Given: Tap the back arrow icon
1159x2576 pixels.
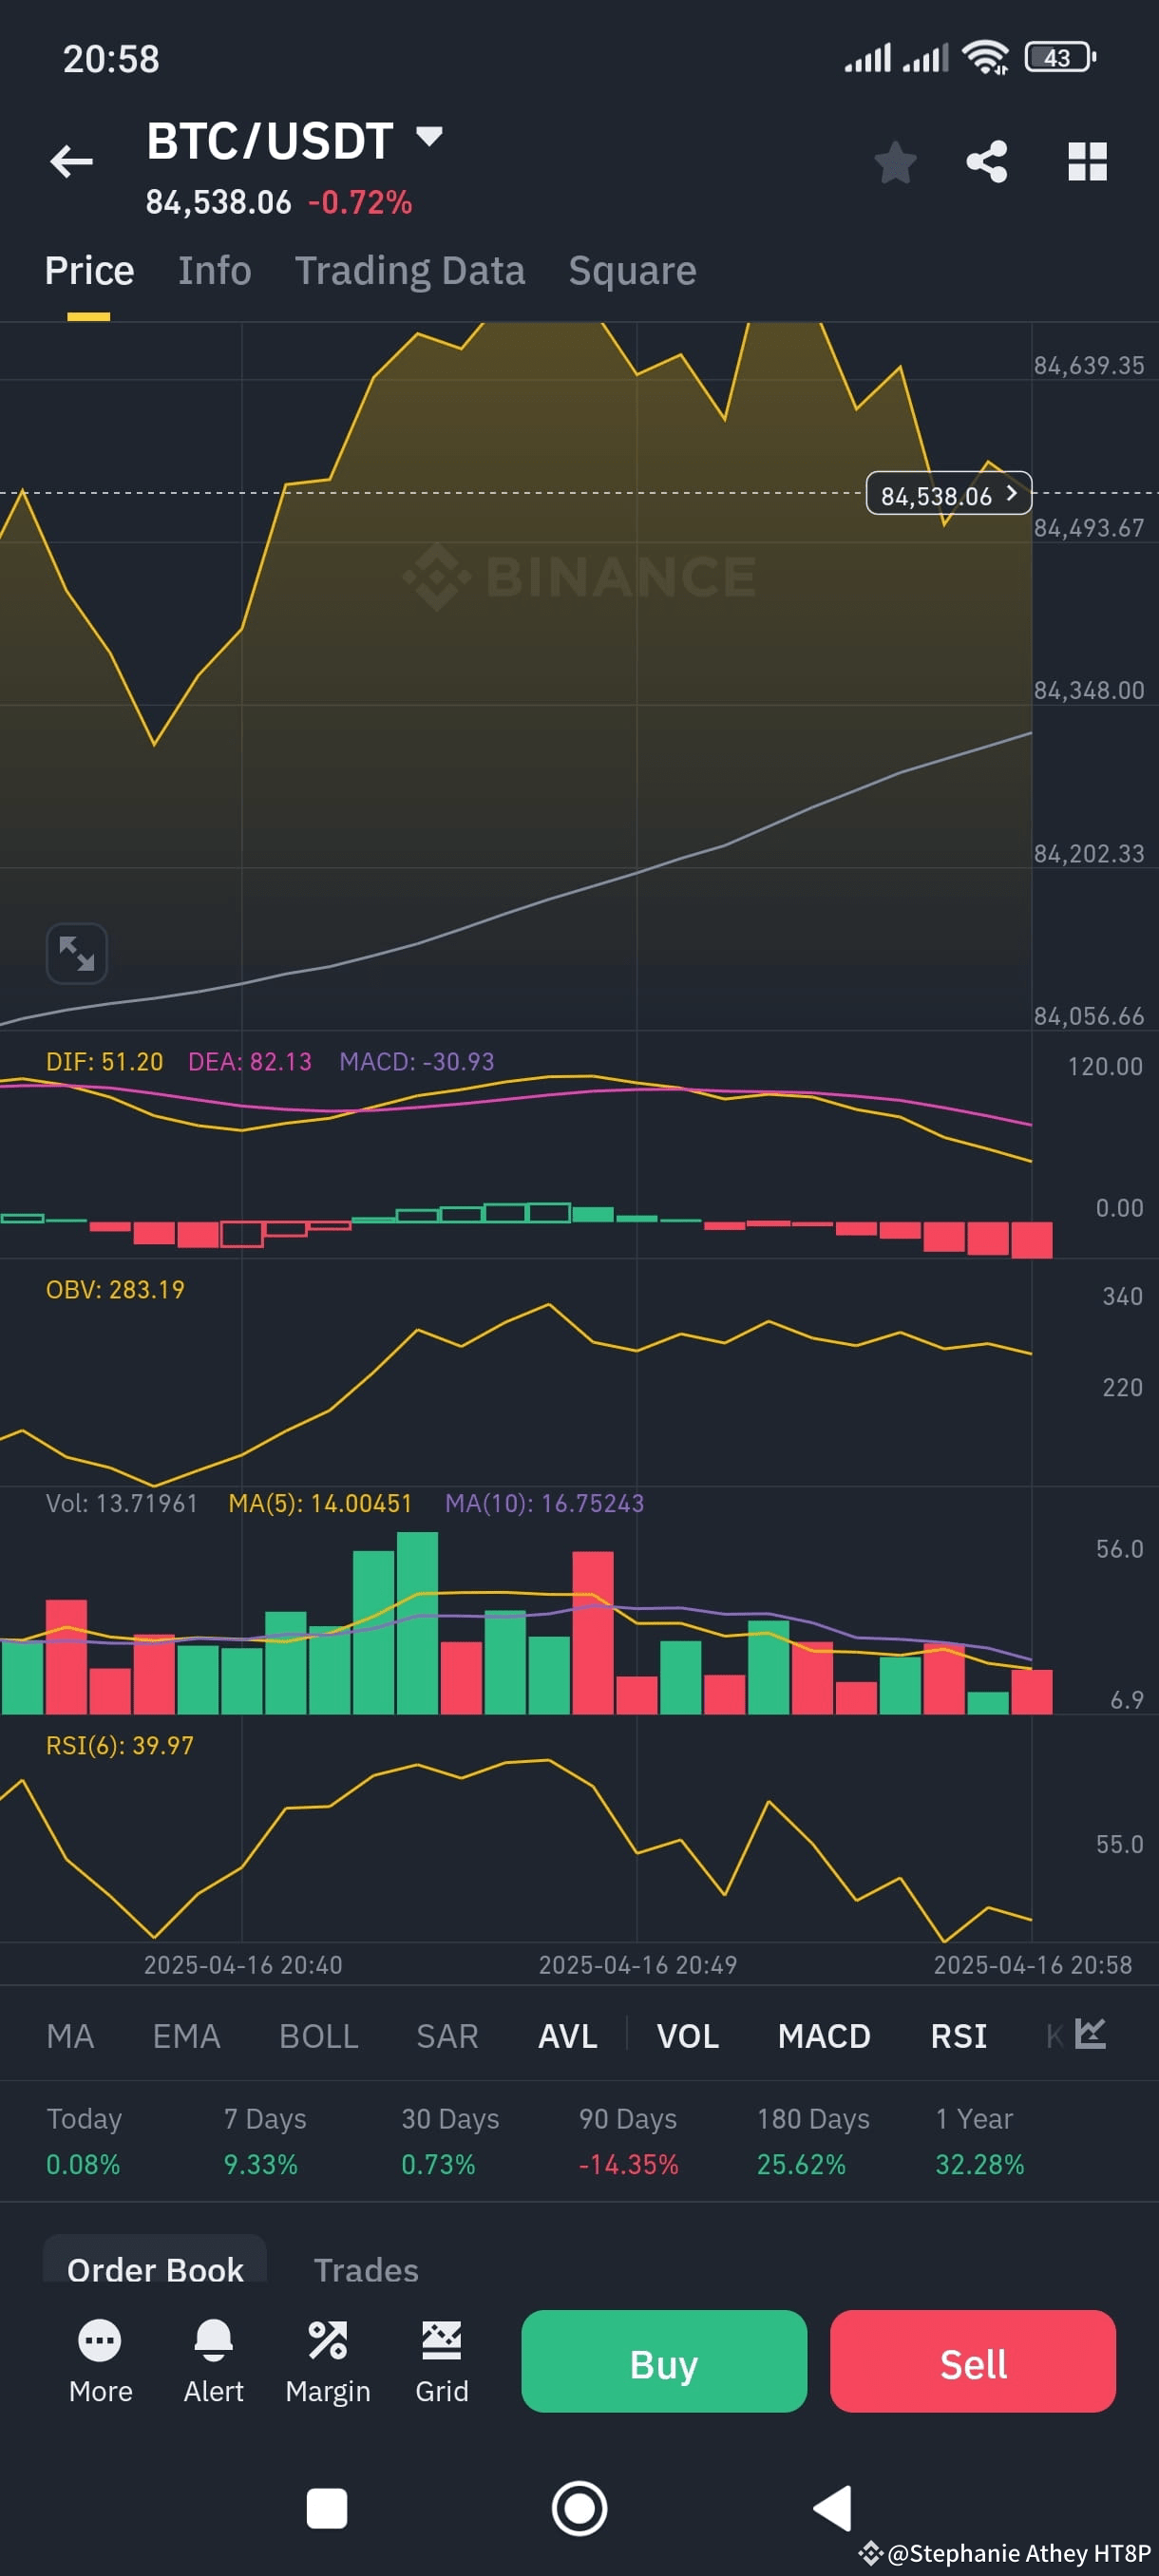Looking at the screenshot, I should (71, 161).
